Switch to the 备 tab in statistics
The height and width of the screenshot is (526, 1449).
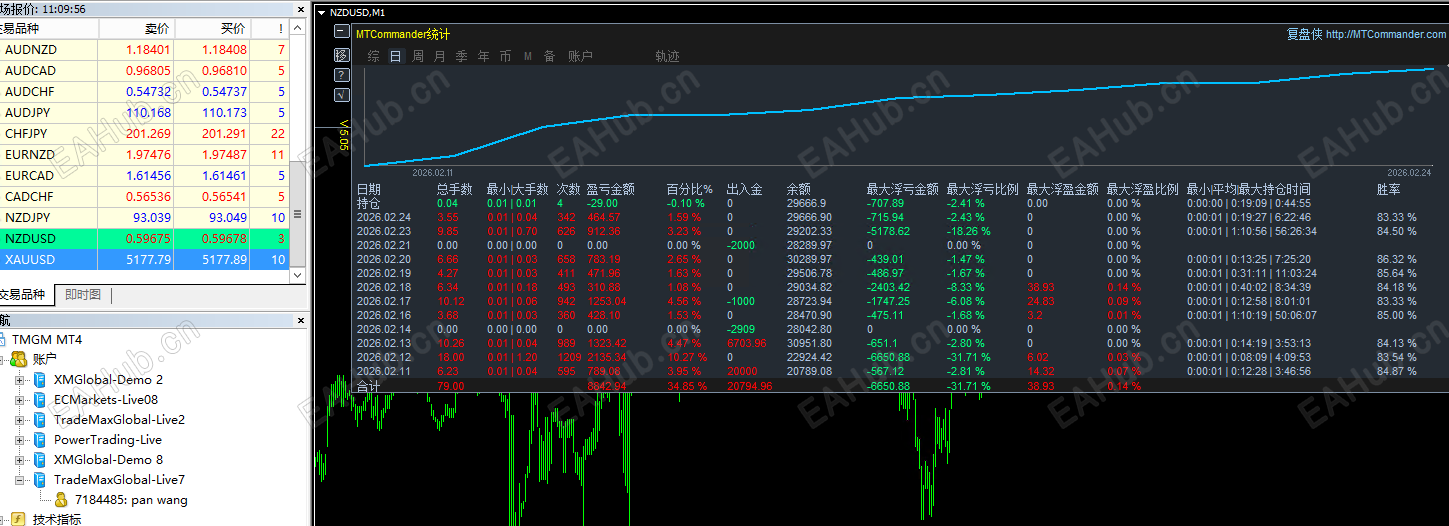point(550,57)
